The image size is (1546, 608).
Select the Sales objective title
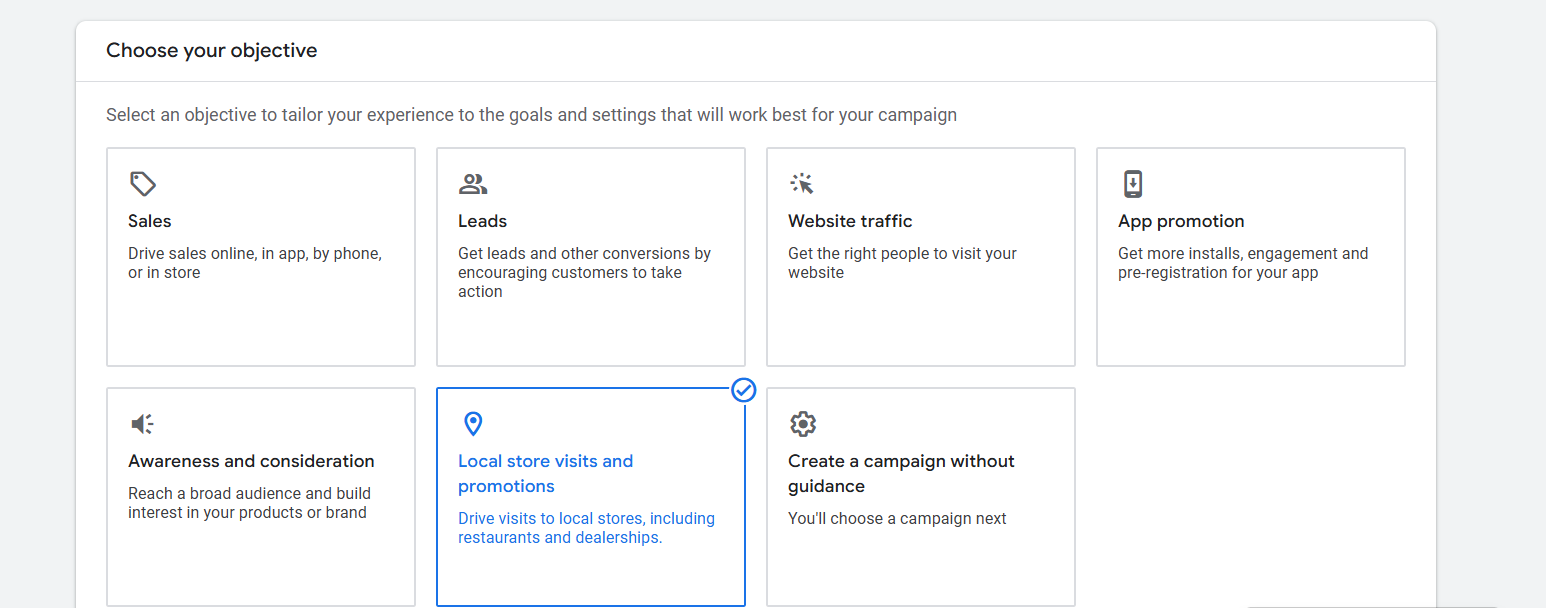coord(150,221)
